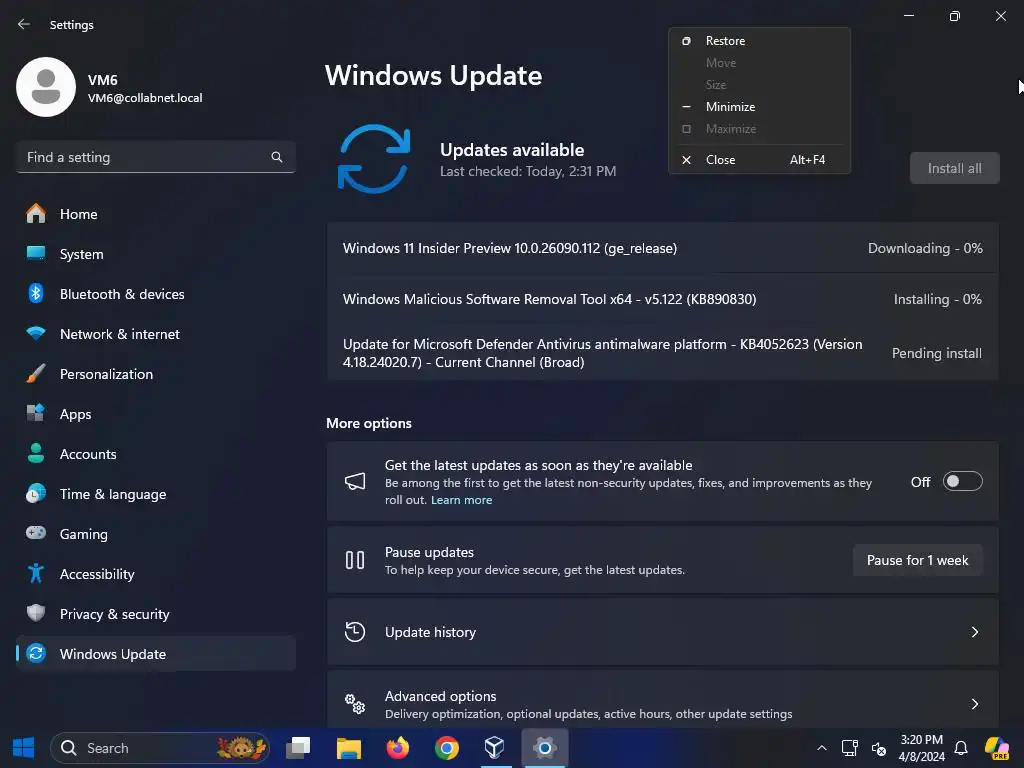Click Windows Malicious Software Removal Tool row
1024x768 pixels.
(x=662, y=299)
